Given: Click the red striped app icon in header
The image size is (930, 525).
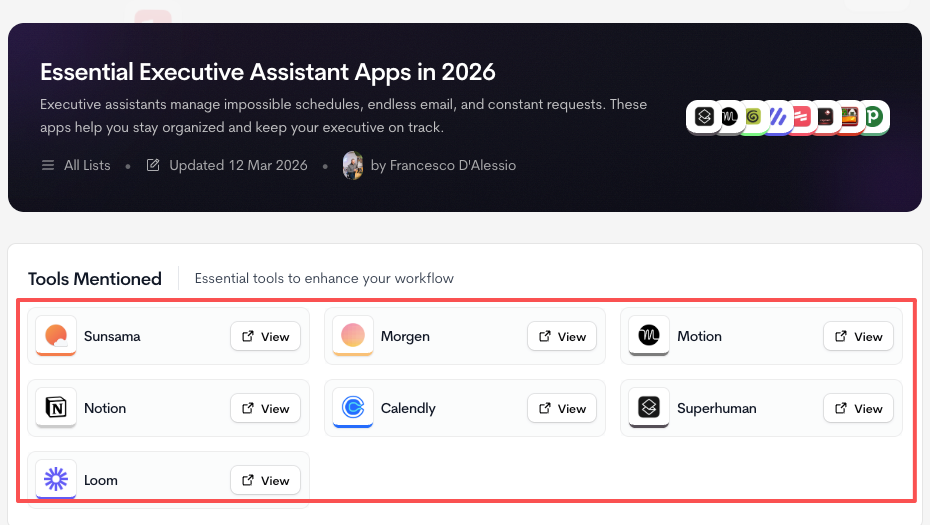Looking at the screenshot, I should [802, 117].
